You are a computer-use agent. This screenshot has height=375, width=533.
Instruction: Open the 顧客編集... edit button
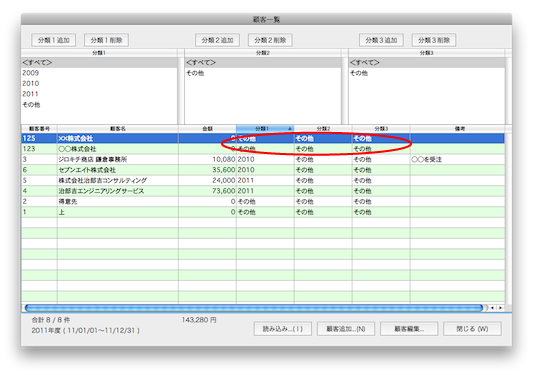coord(409,329)
